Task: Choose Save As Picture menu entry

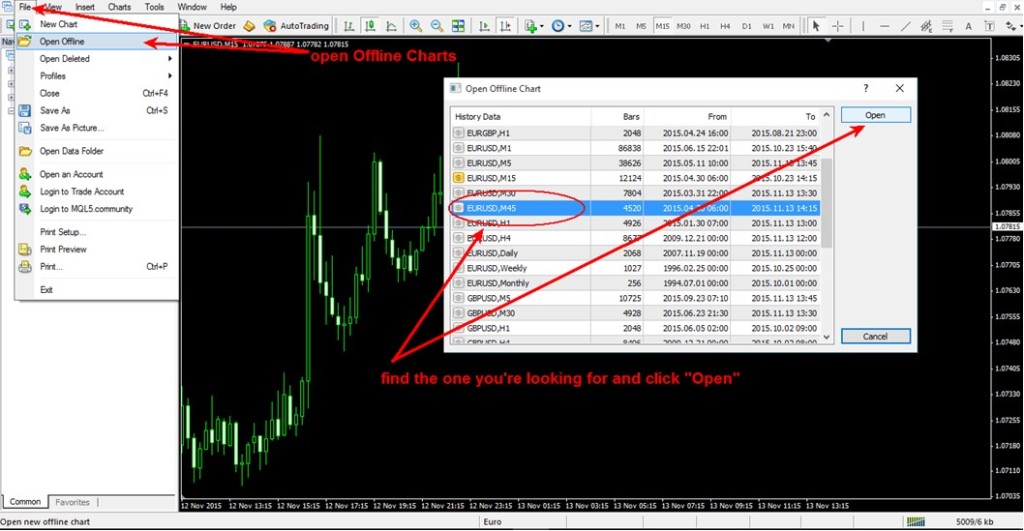Action: tap(97, 128)
